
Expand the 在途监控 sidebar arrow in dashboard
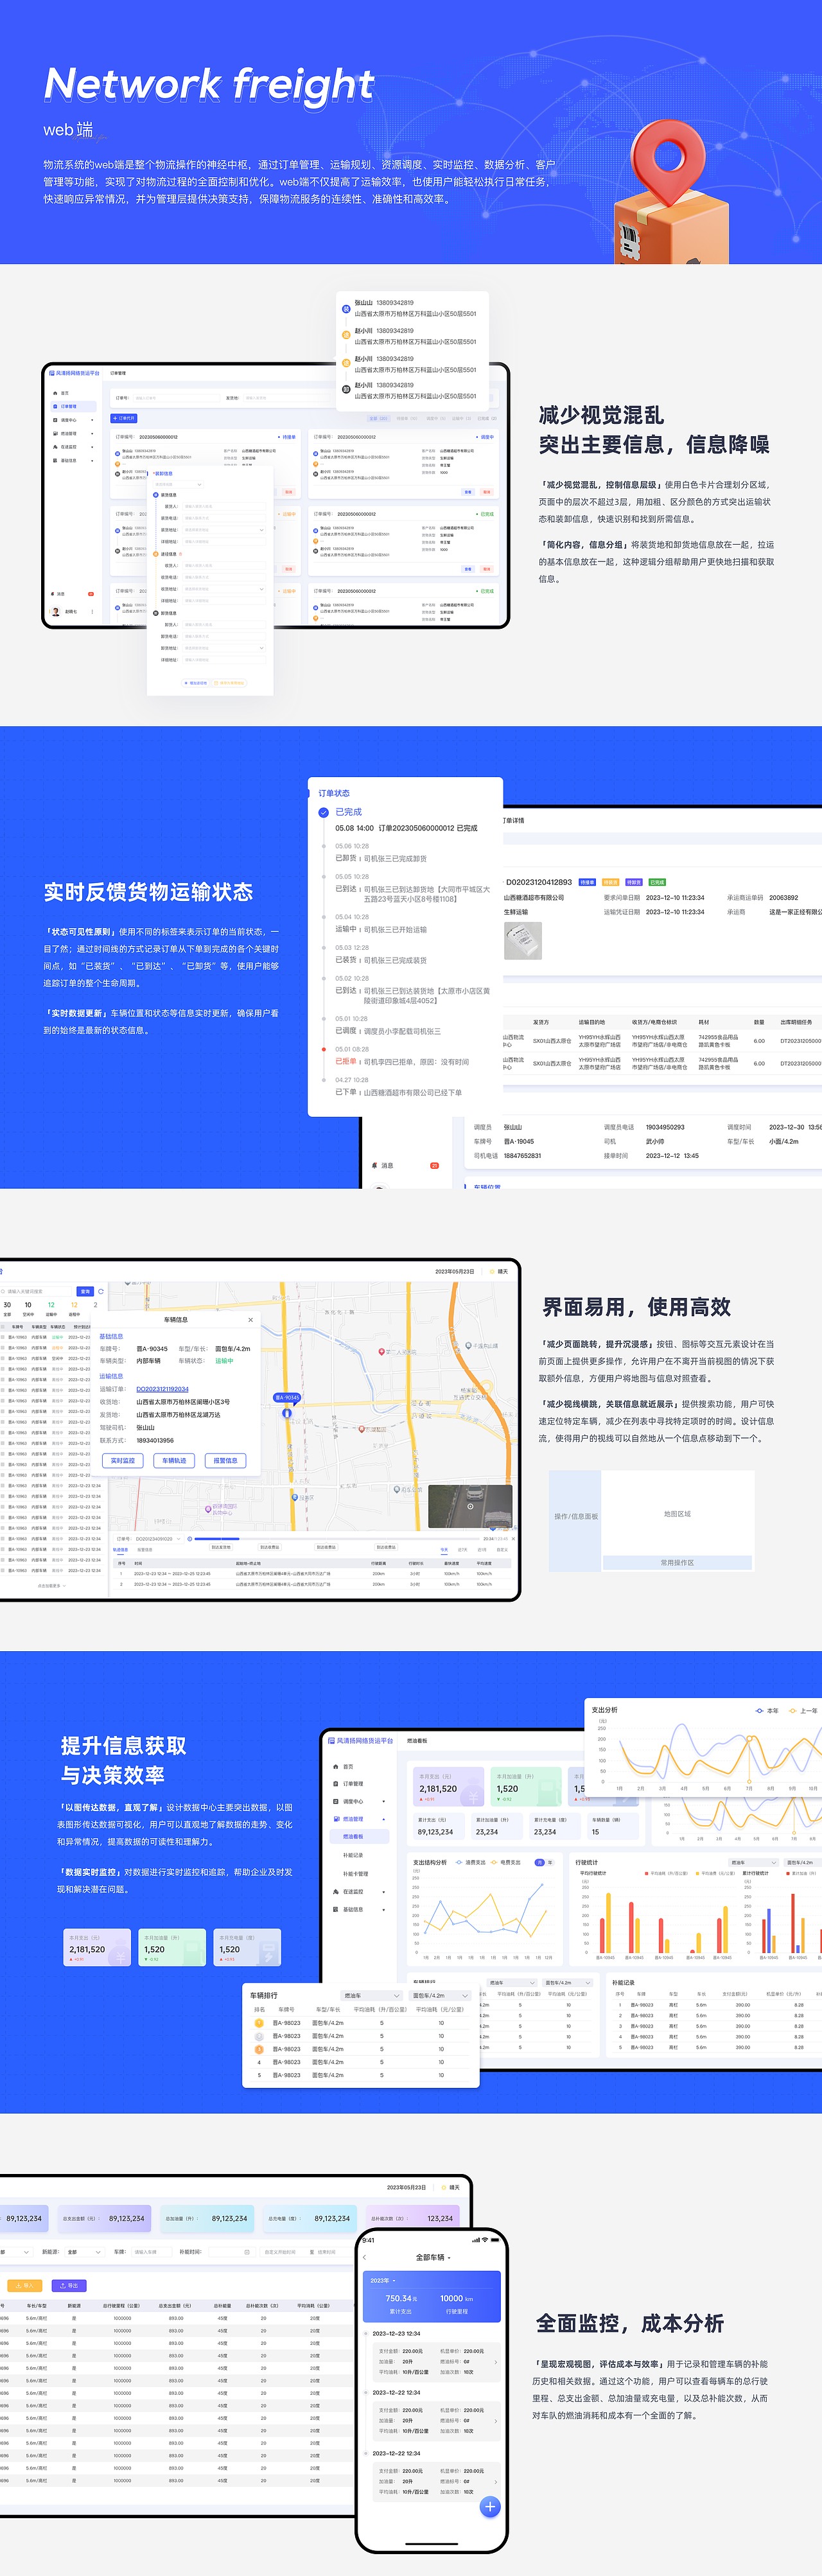coord(385,1892)
